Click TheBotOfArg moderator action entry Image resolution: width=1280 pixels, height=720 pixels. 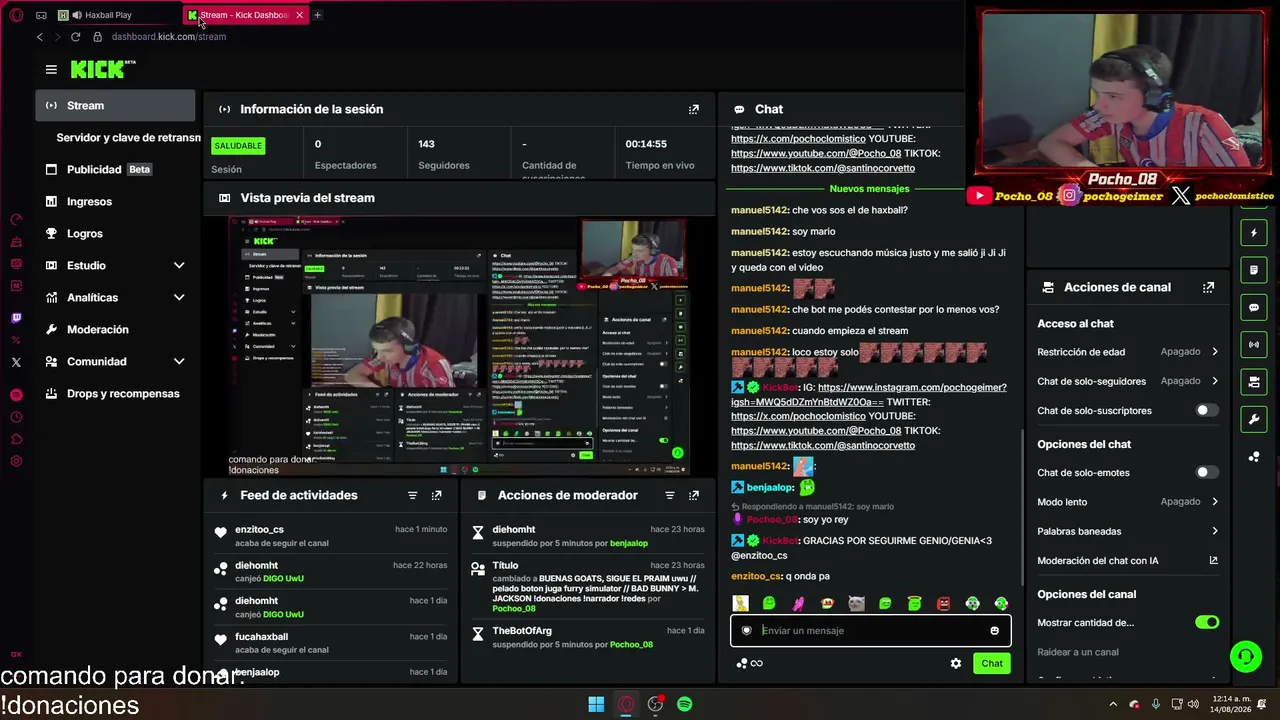click(x=588, y=637)
